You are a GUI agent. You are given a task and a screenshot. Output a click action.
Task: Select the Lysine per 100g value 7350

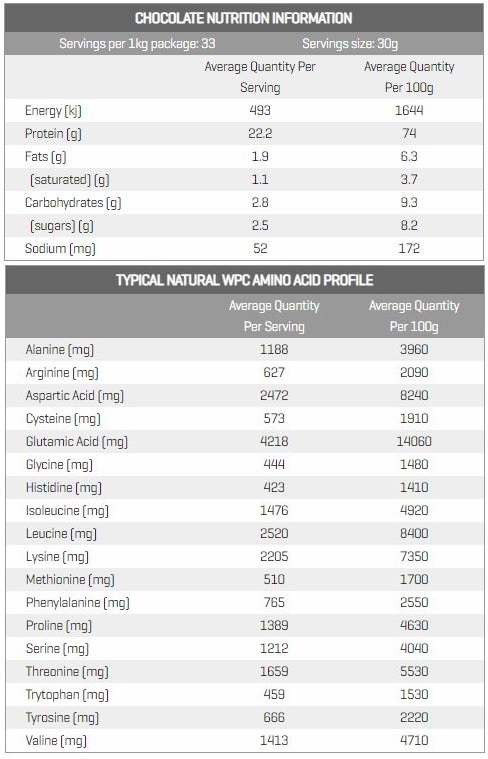coord(414,556)
